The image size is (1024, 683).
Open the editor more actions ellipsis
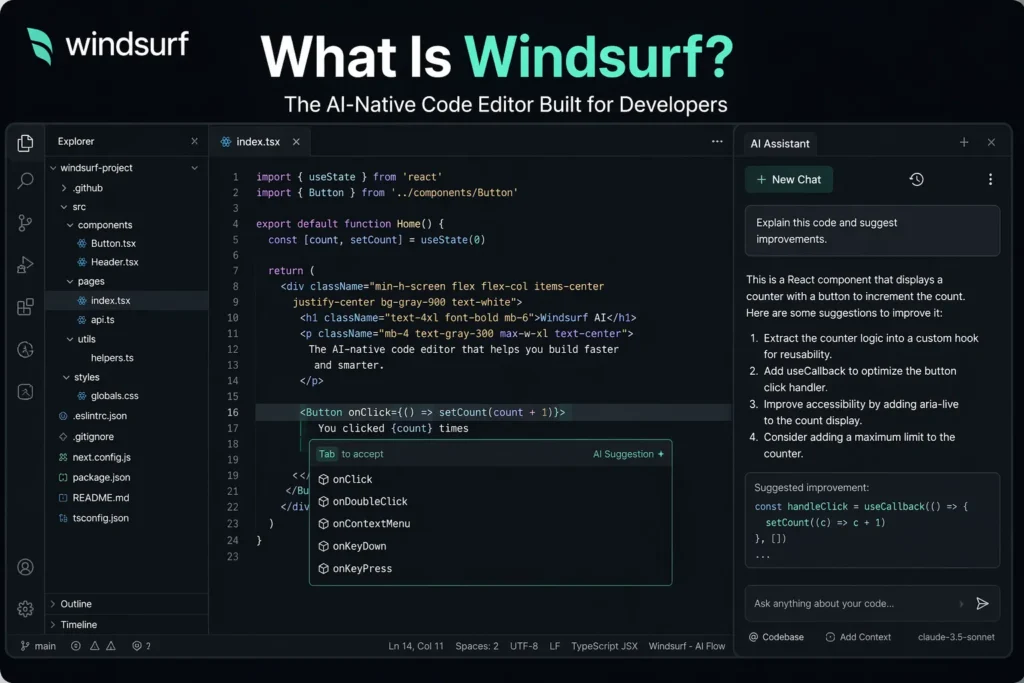click(717, 141)
